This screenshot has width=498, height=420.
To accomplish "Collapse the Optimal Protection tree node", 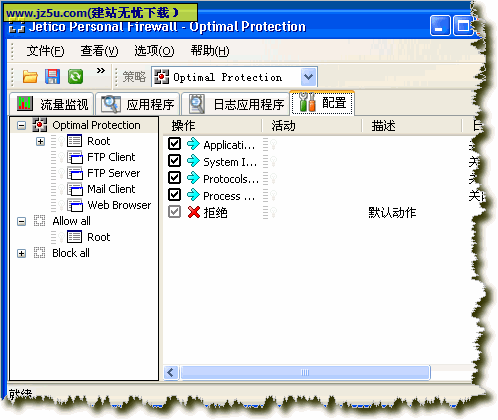I will [x=22, y=125].
